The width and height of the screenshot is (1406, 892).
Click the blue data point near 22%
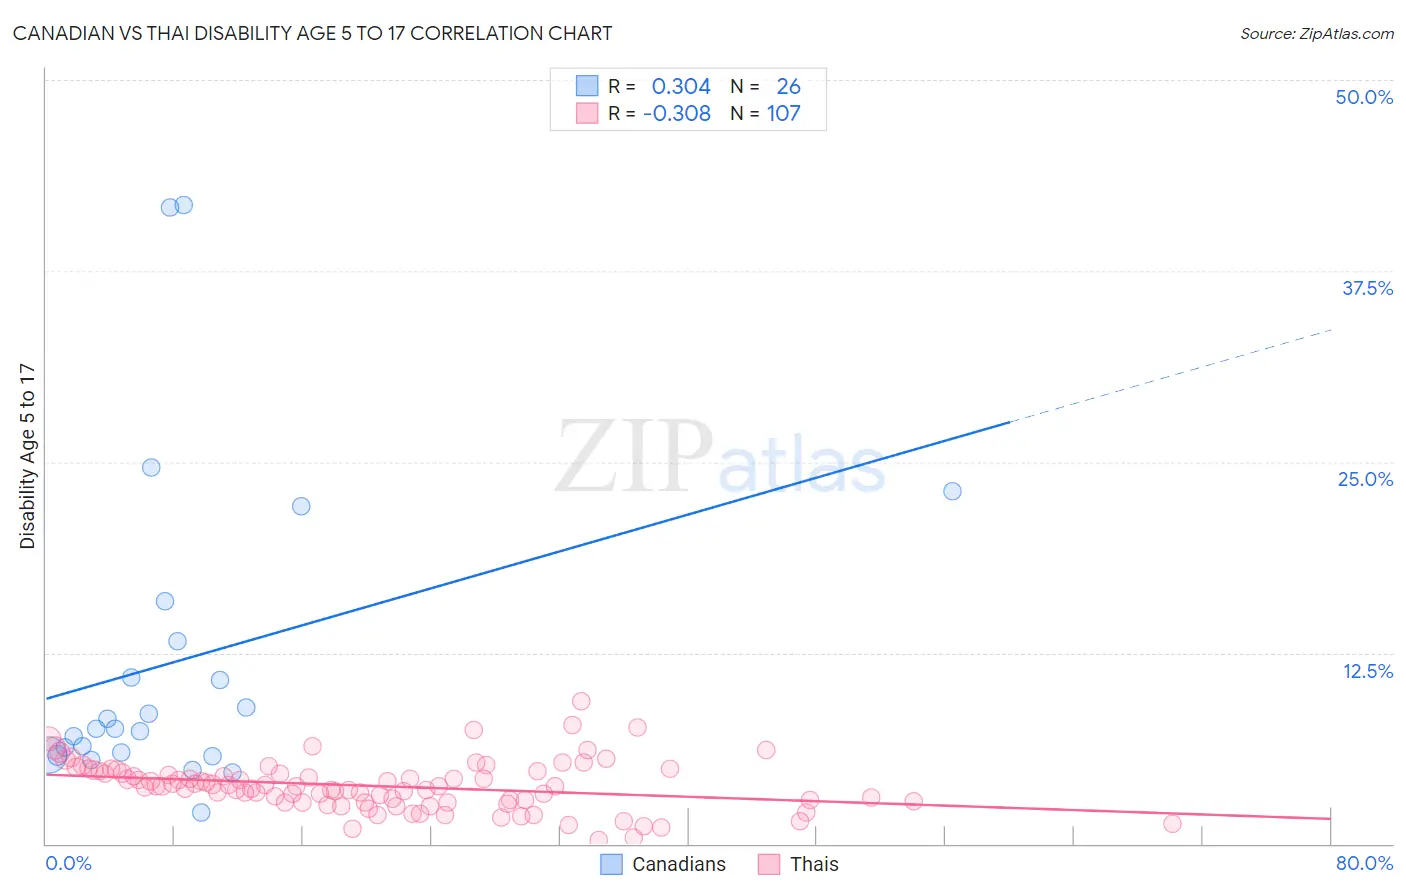[x=301, y=506]
